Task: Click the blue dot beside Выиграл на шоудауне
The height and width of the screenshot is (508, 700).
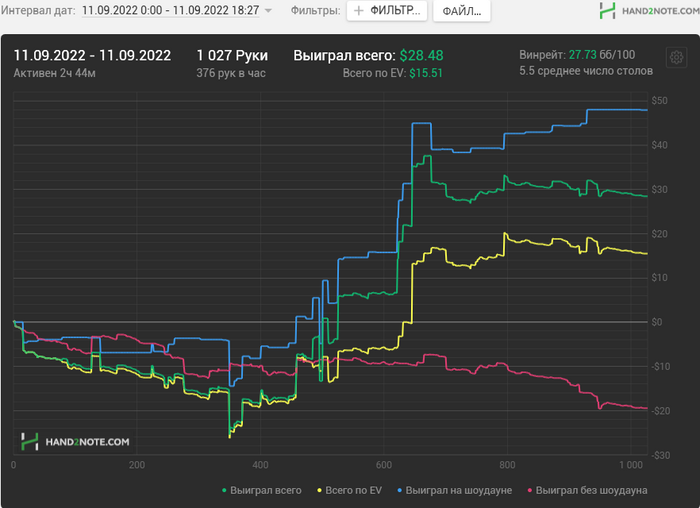Action: pyautogui.click(x=400, y=491)
